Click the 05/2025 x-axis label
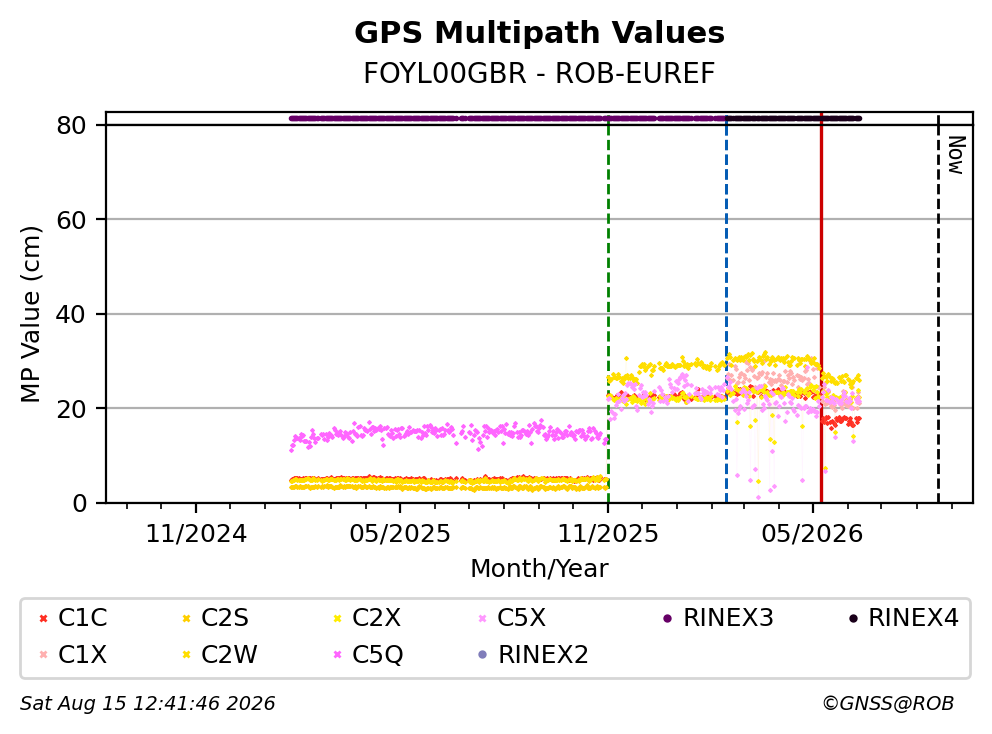 coord(400,534)
